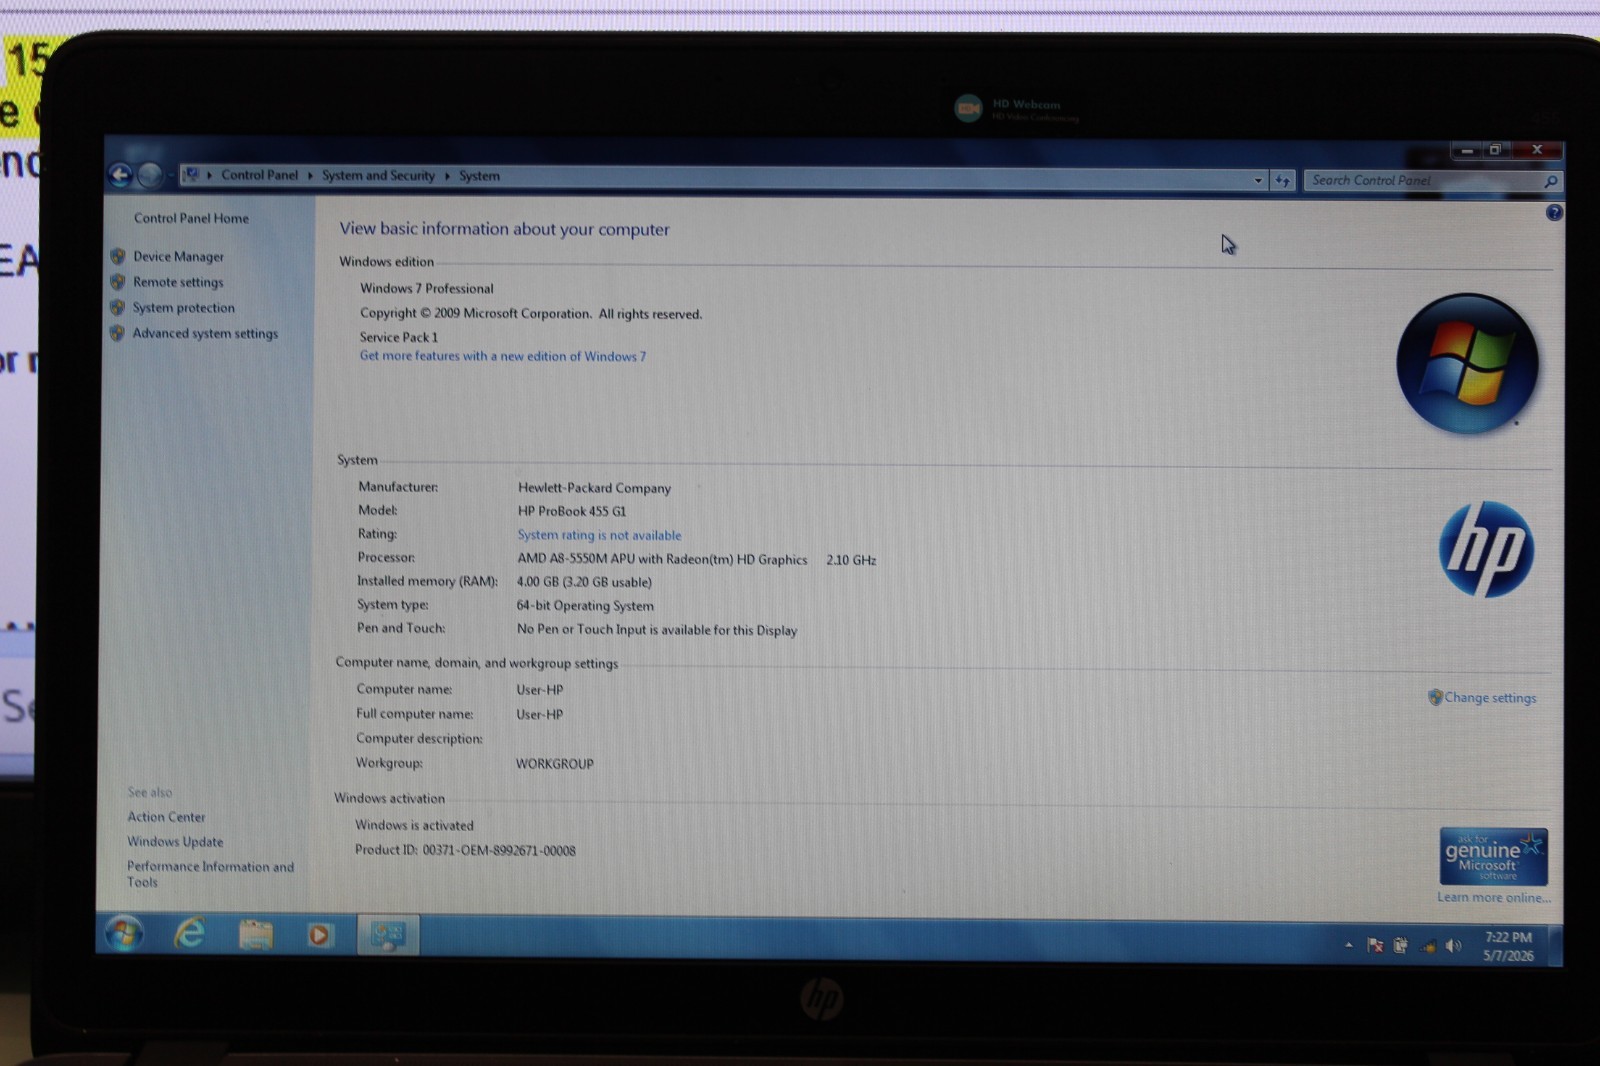This screenshot has width=1600, height=1066.
Task: Click Product ID 00371-OEM-8992671-00008
Action: pos(465,850)
